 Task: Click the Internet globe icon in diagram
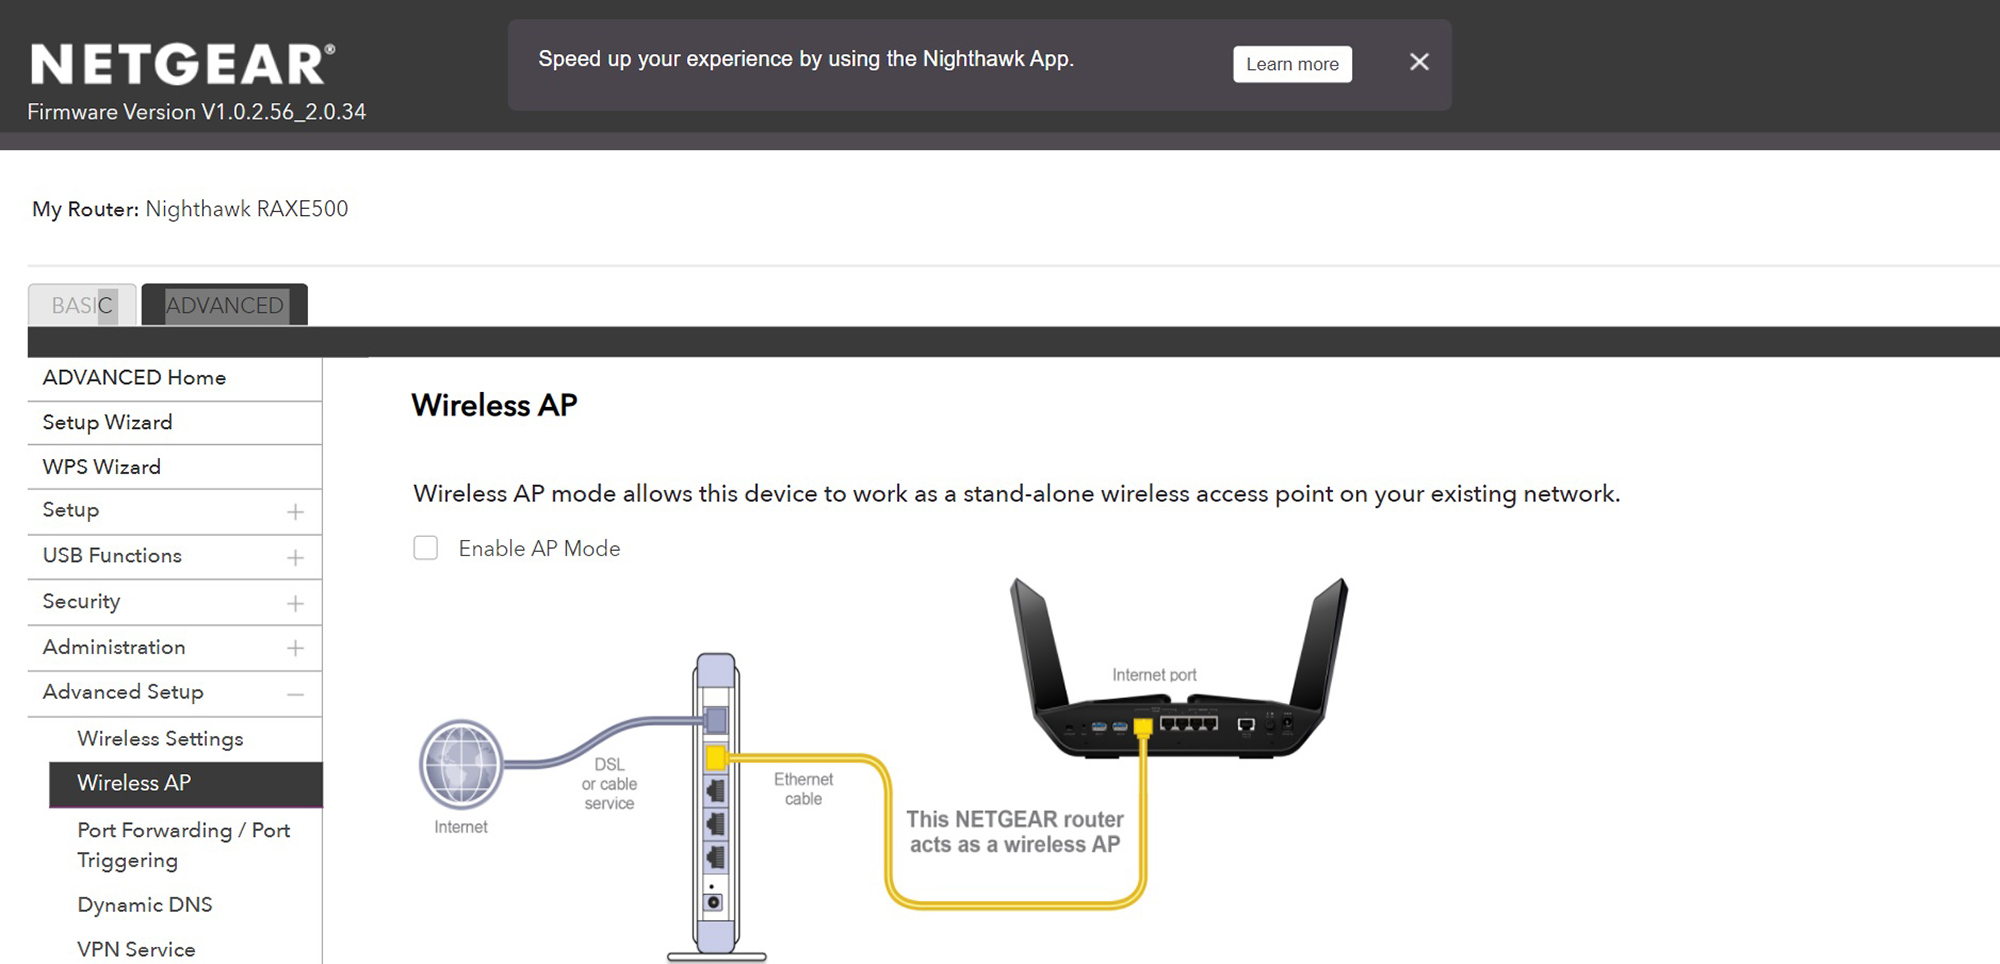click(461, 765)
